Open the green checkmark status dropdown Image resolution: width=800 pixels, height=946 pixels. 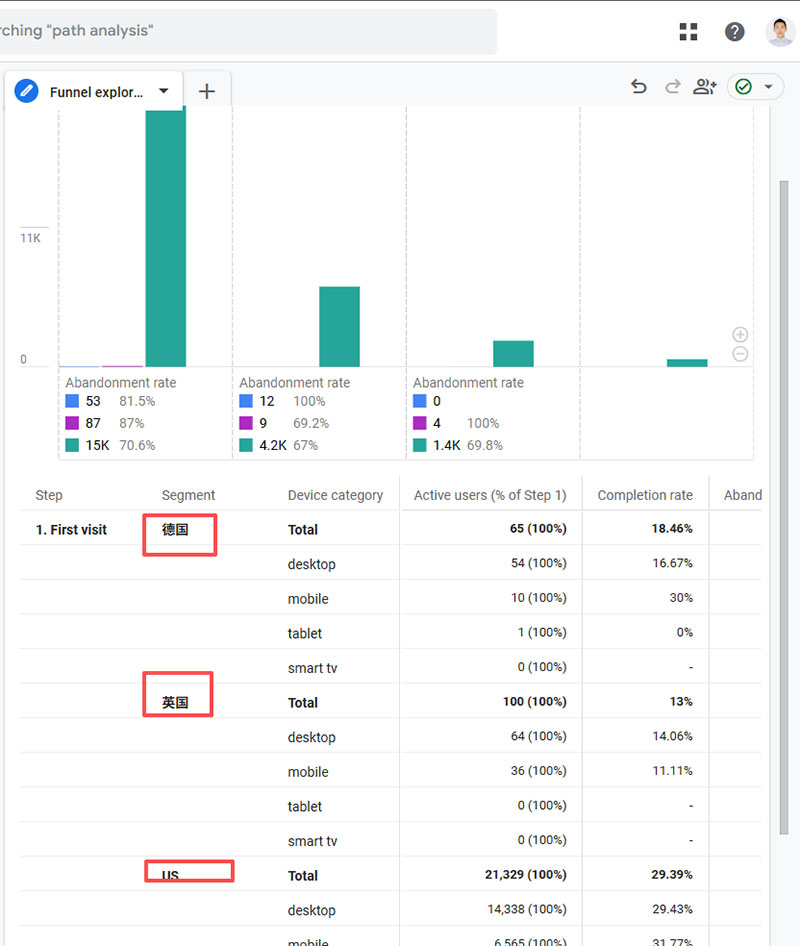(x=754, y=87)
